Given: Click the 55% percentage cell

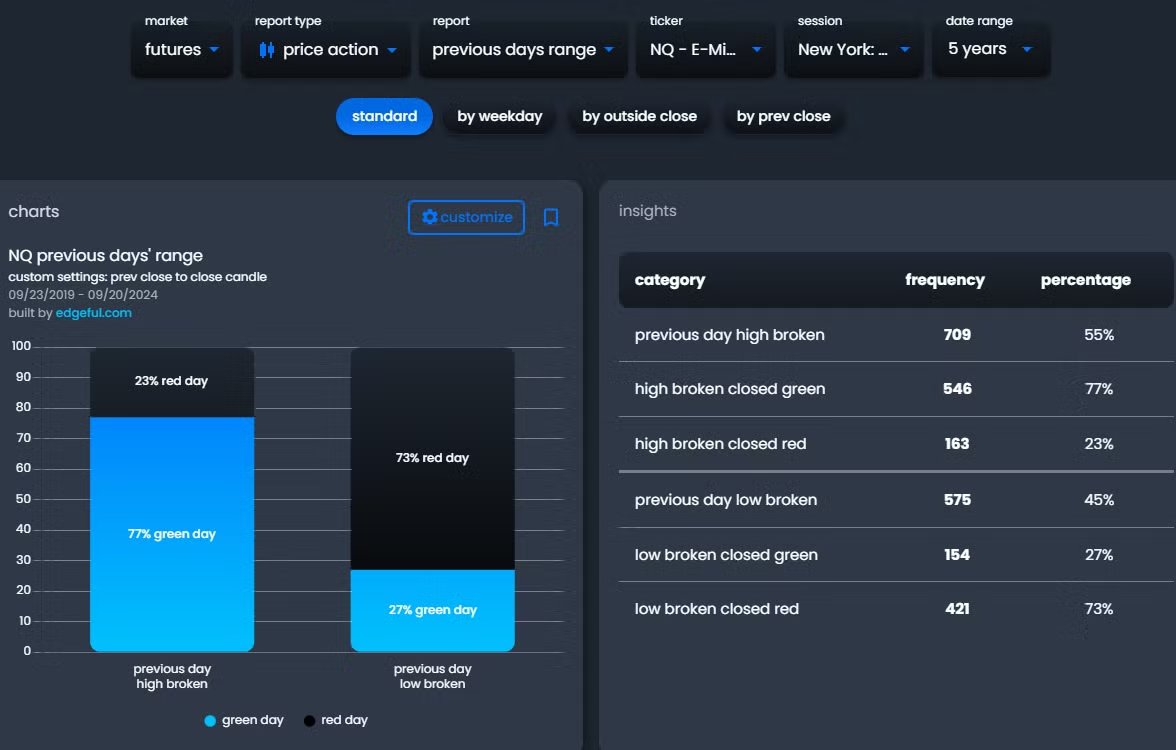Looking at the screenshot, I should (1099, 335).
